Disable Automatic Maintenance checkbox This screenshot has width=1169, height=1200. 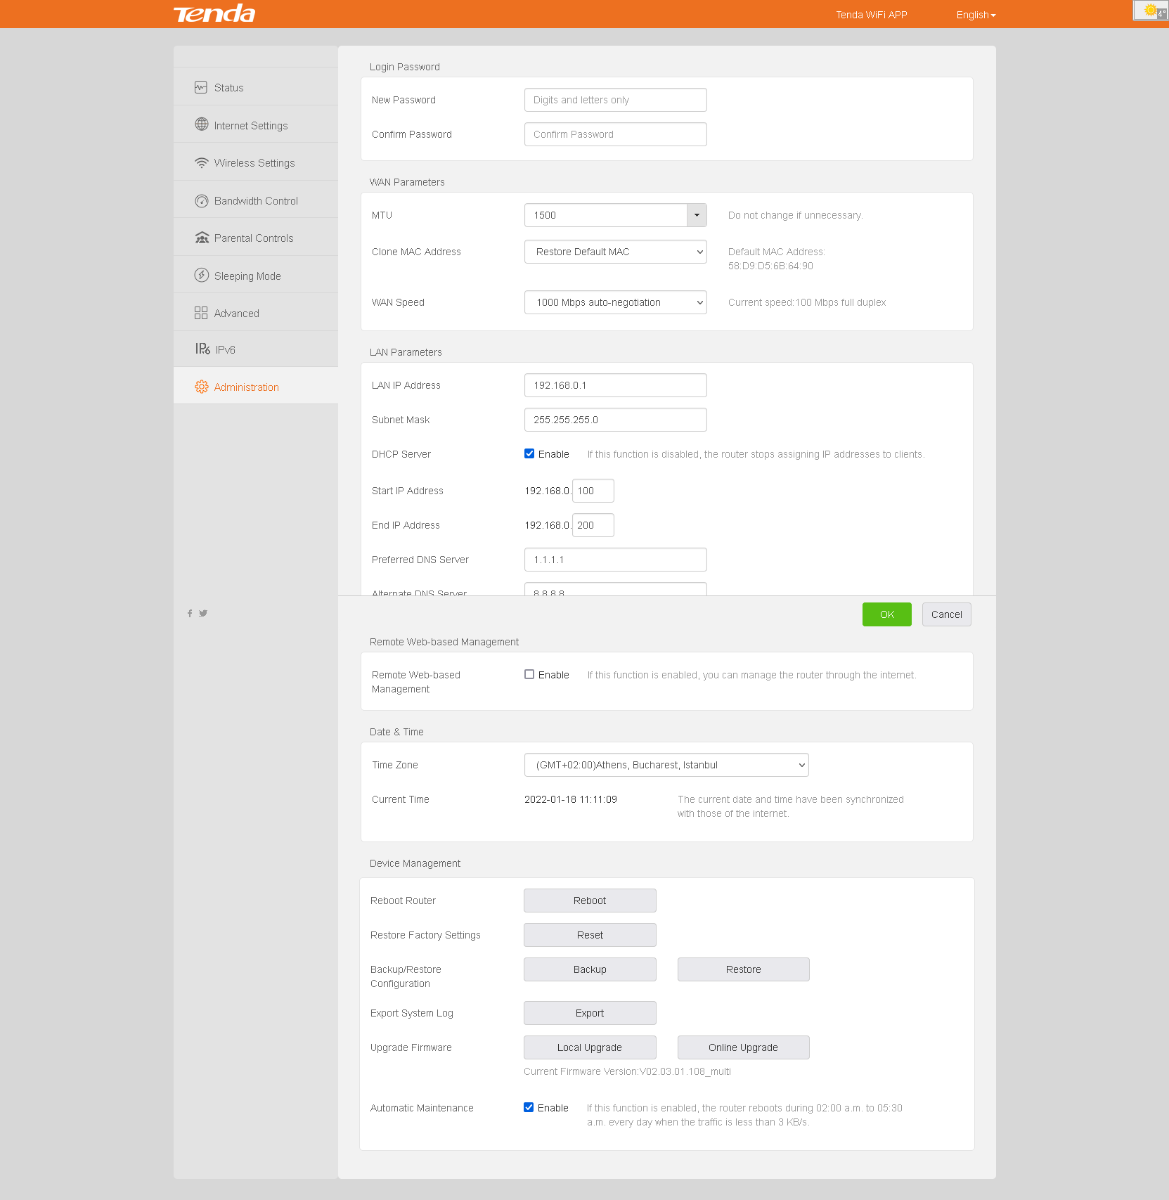(529, 1107)
